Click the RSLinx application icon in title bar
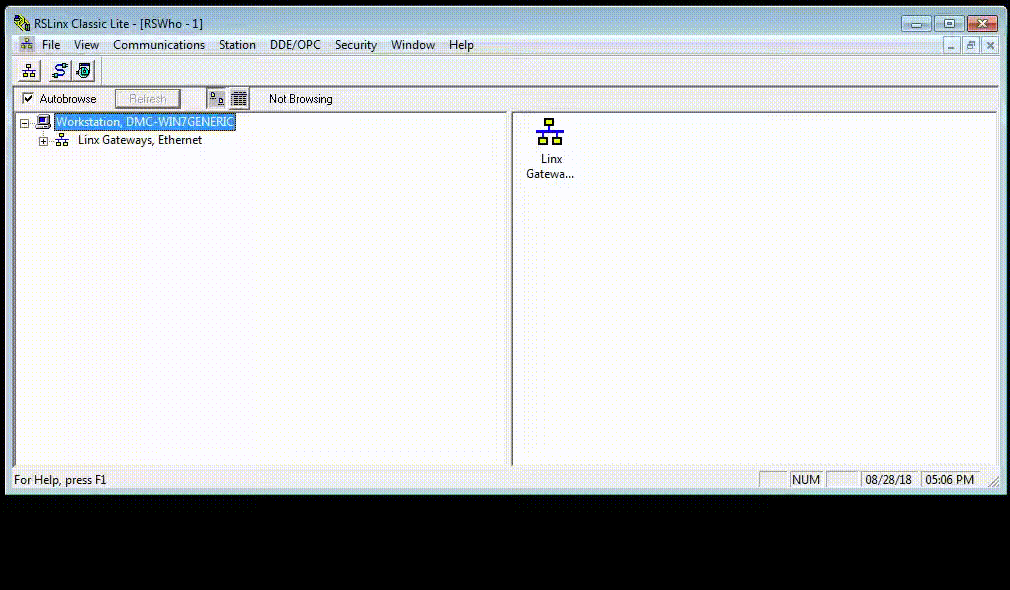This screenshot has height=590, width=1010. [22, 24]
